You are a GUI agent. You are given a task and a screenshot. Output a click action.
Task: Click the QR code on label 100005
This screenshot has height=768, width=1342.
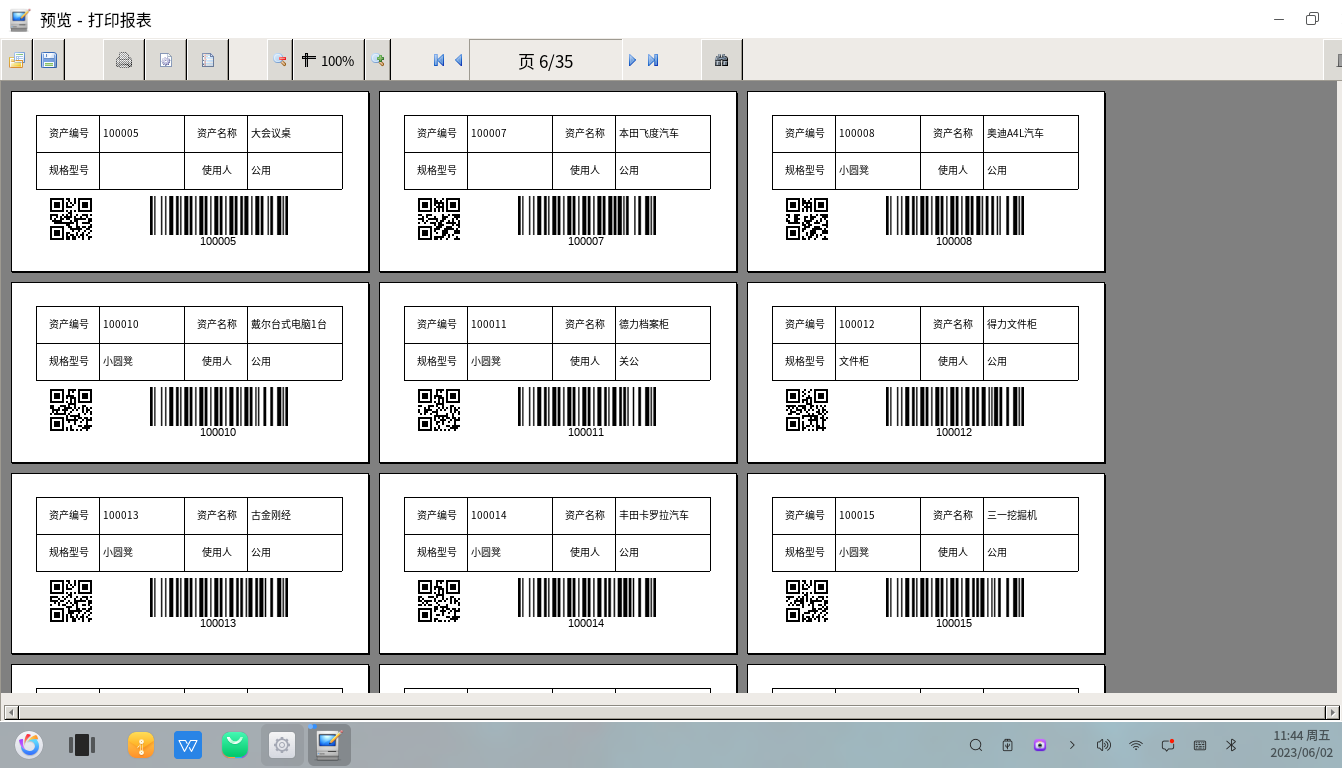coord(71,219)
